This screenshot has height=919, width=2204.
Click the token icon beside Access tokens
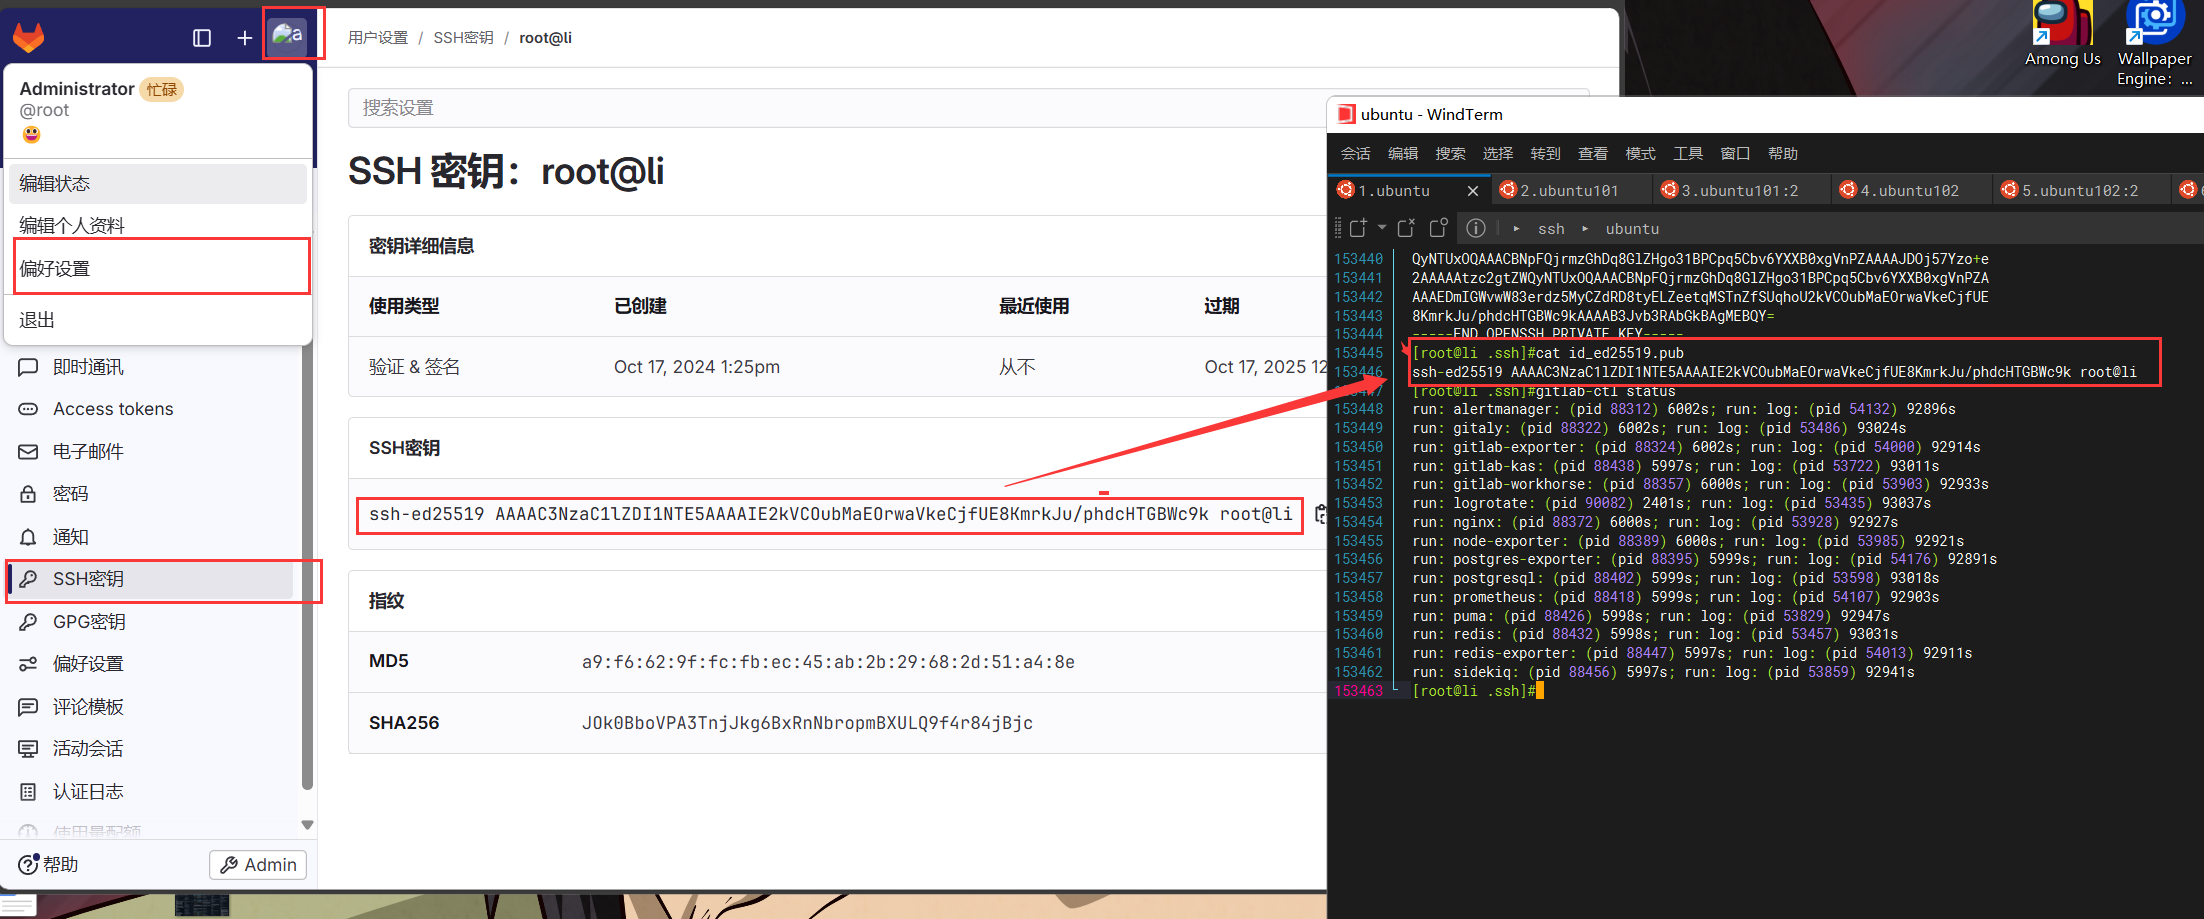pyautogui.click(x=28, y=409)
